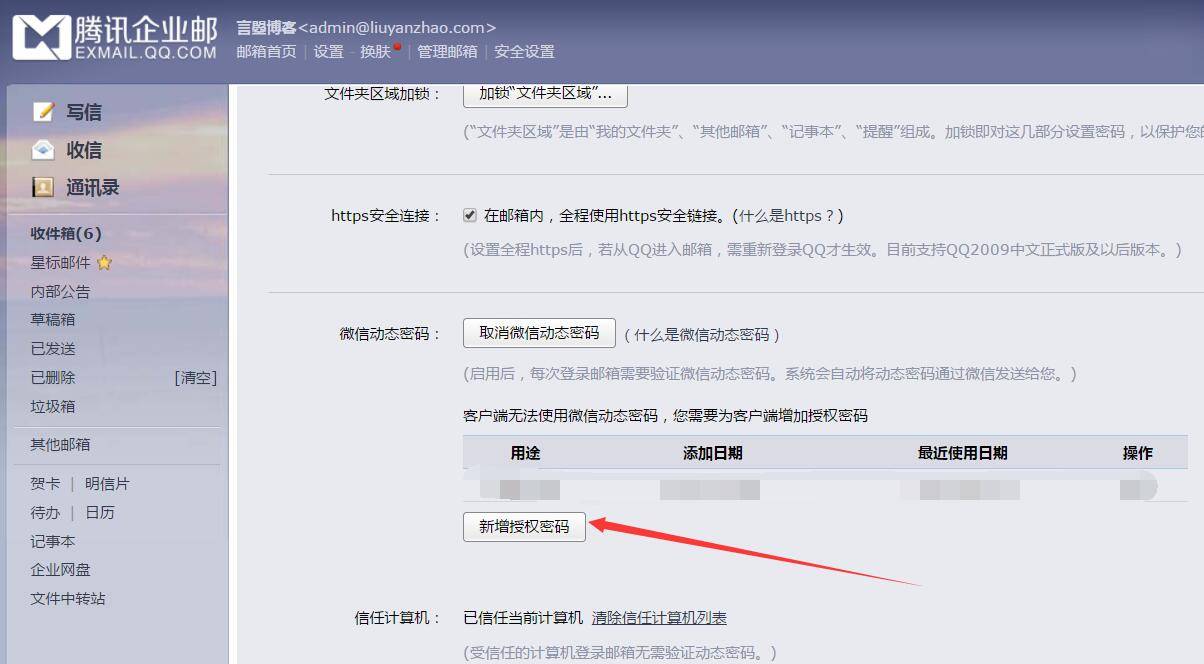Click the Tencent Exmail logo

tap(115, 38)
